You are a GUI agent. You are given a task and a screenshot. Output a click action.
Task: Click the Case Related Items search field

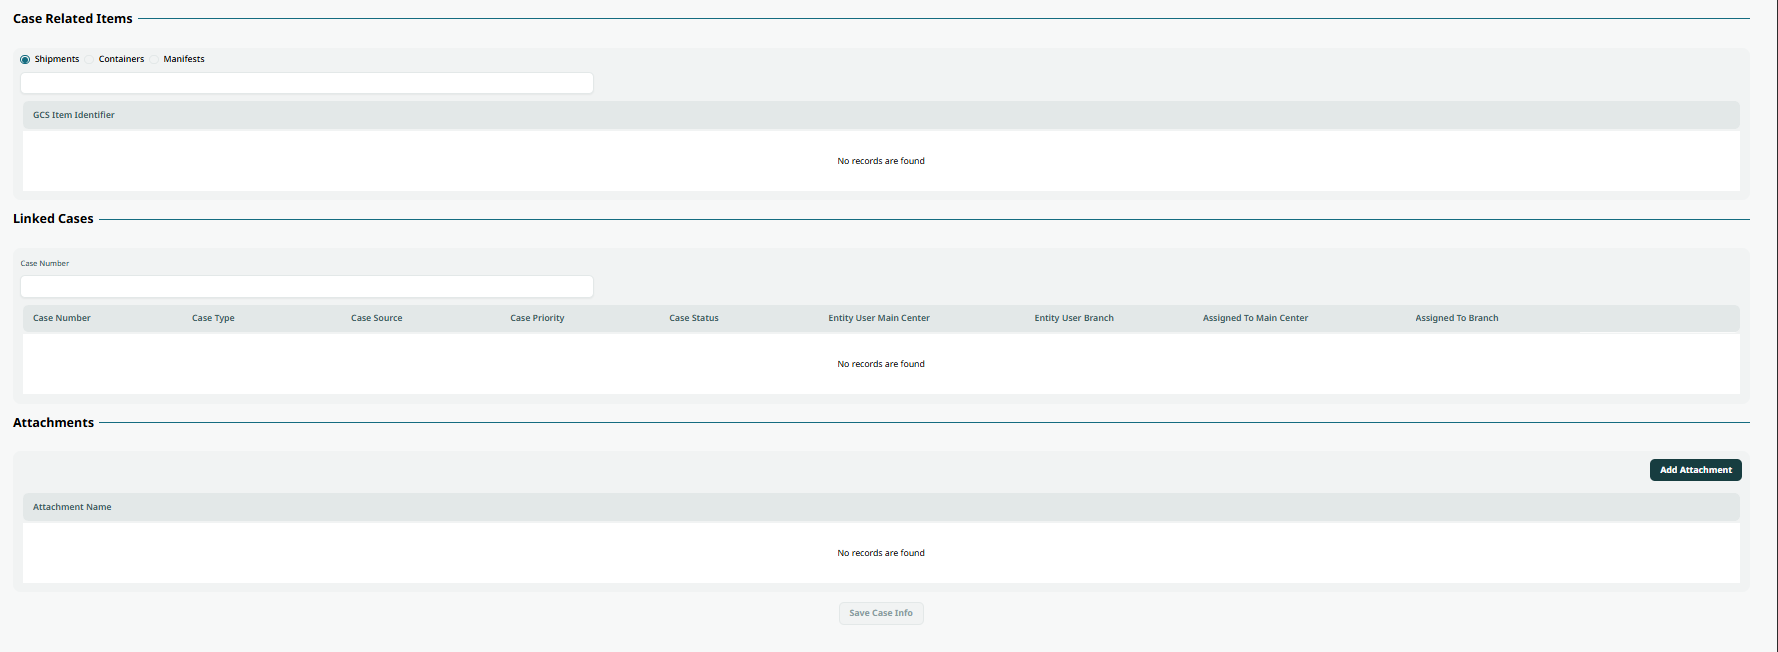pos(307,83)
